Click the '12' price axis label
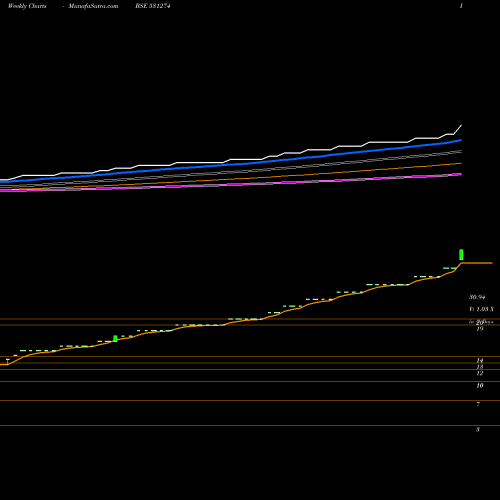Image resolution: width=500 pixels, height=500 pixels. [480, 373]
